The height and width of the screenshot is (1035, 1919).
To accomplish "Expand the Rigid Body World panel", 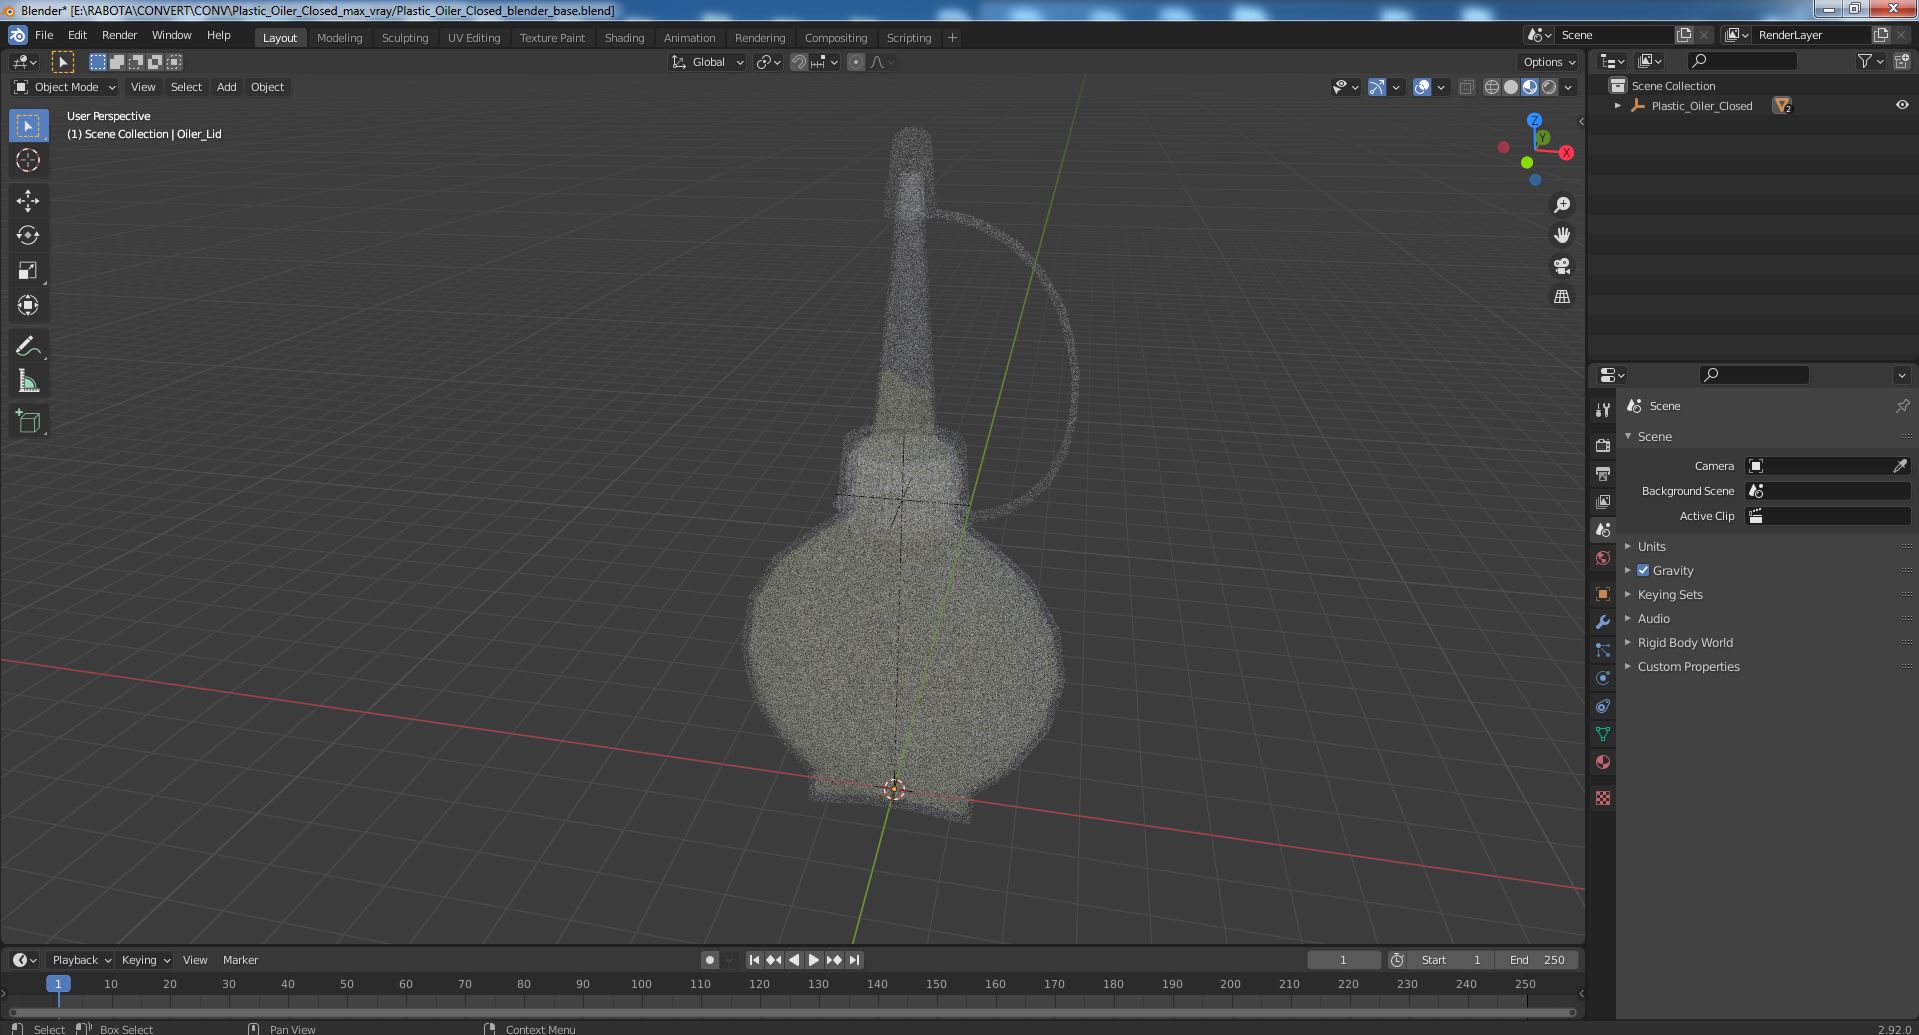I will tap(1684, 642).
